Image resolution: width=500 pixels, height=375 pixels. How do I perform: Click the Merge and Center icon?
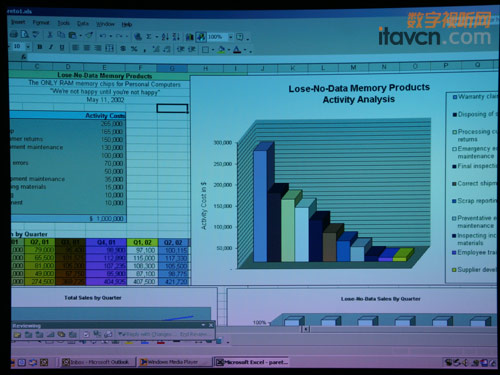110,48
